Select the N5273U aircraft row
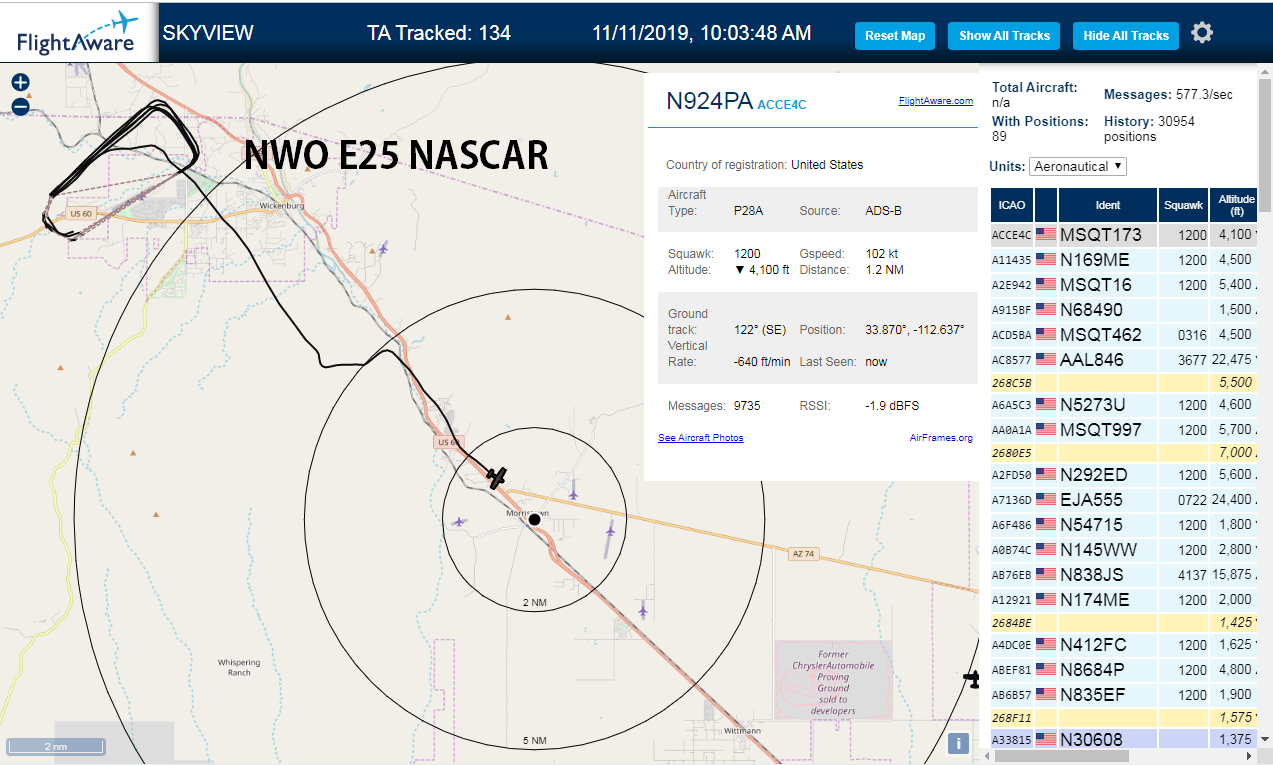This screenshot has height=765, width=1273. (1123, 405)
